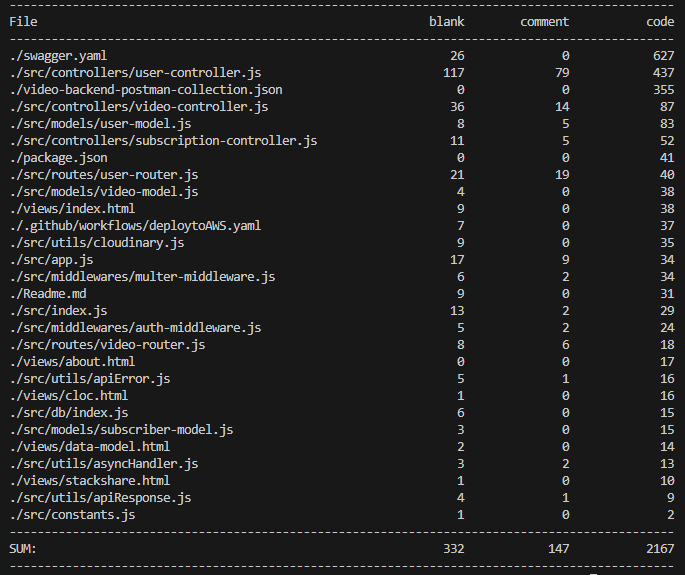Image resolution: width=685 pixels, height=575 pixels.
Task: Open the auth-middleware.js file path
Action: pyautogui.click(x=135, y=327)
